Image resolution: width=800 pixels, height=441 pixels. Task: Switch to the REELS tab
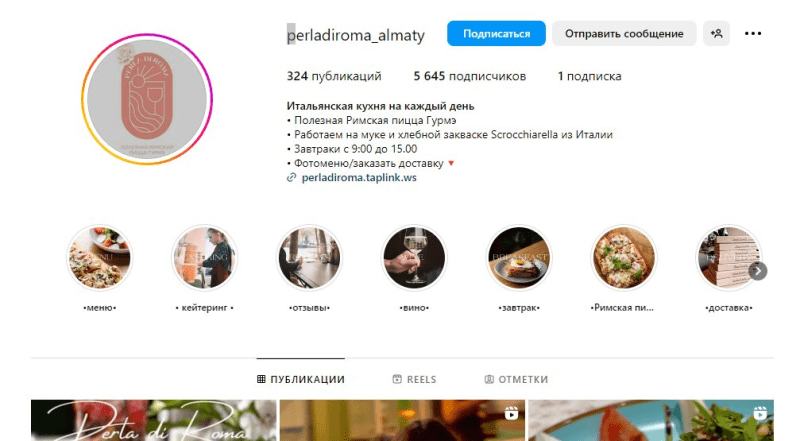pyautogui.click(x=414, y=379)
